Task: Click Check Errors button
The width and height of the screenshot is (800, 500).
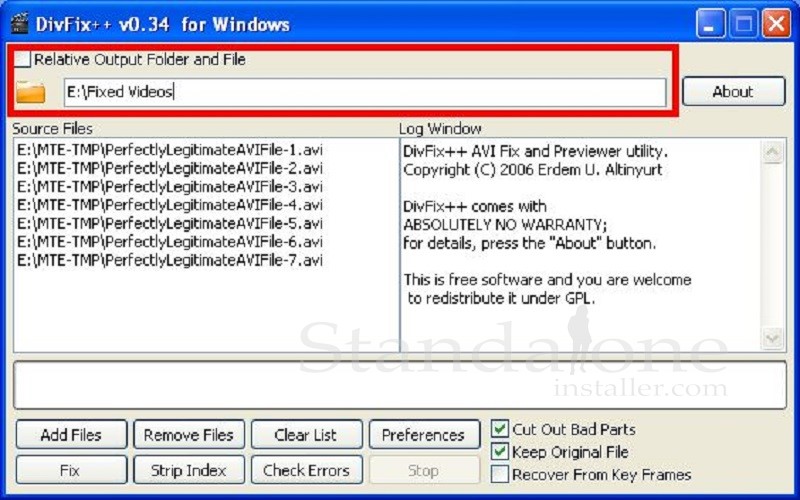Action: tap(307, 470)
